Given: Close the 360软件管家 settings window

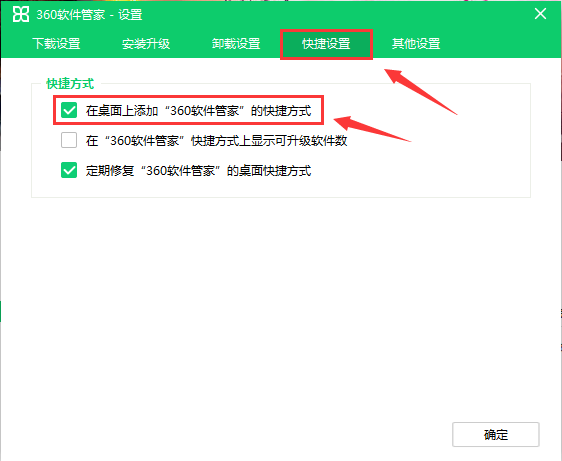Looking at the screenshot, I should 540,14.
